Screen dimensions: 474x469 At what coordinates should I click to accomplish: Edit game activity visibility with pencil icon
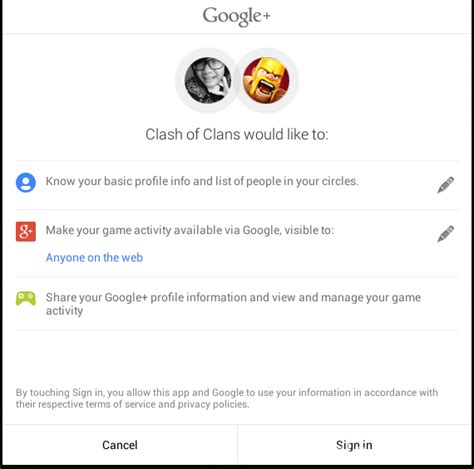tap(446, 234)
